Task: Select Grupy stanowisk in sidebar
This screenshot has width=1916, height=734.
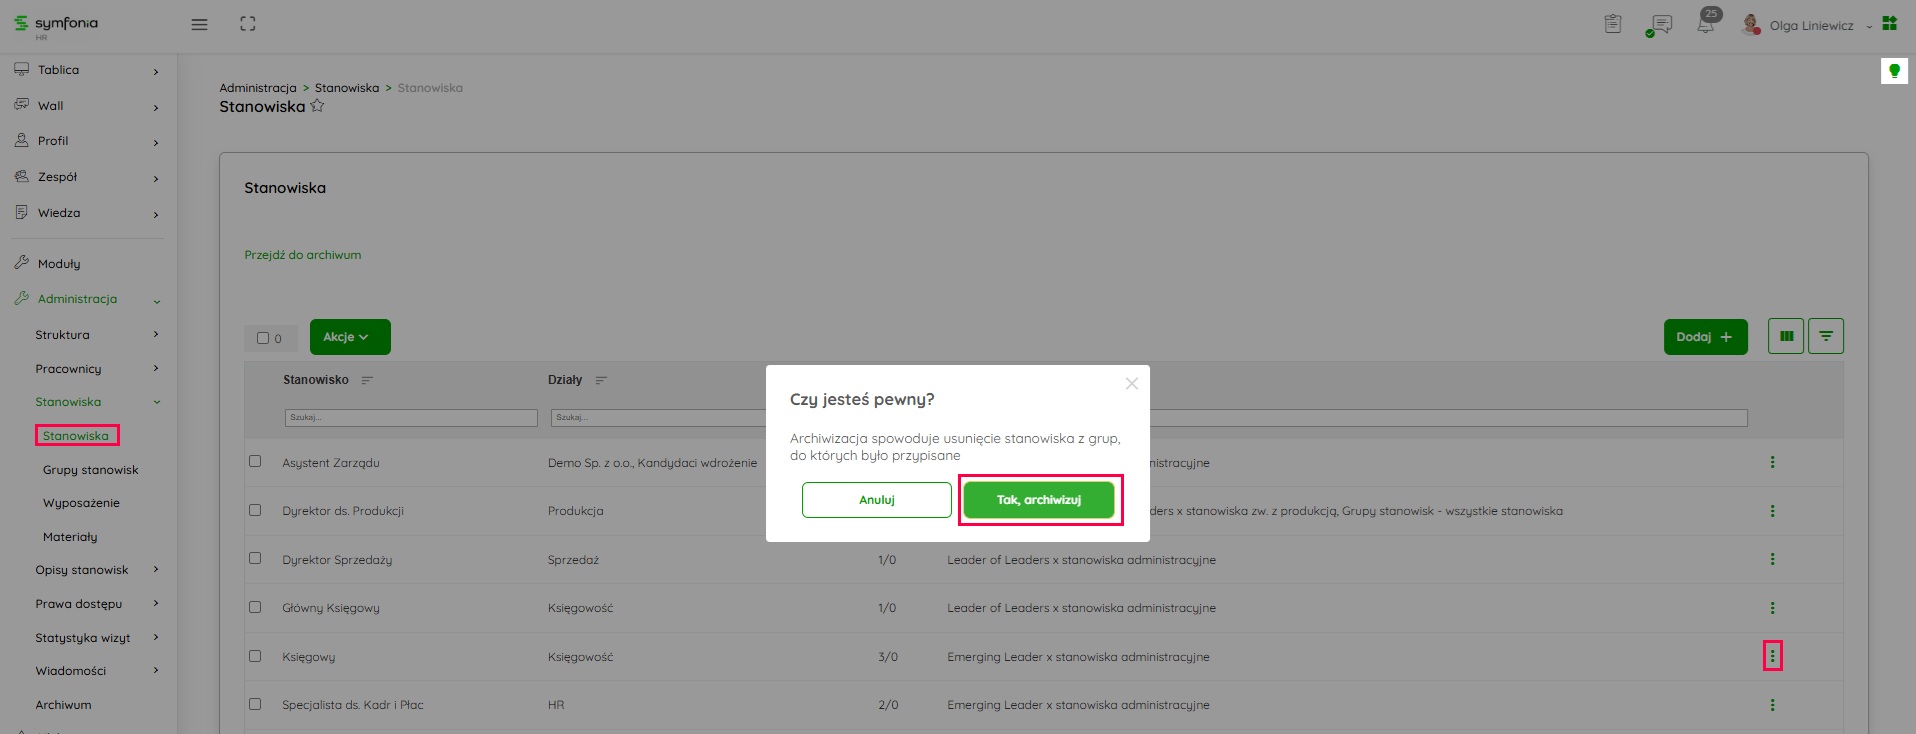Action: coord(90,470)
